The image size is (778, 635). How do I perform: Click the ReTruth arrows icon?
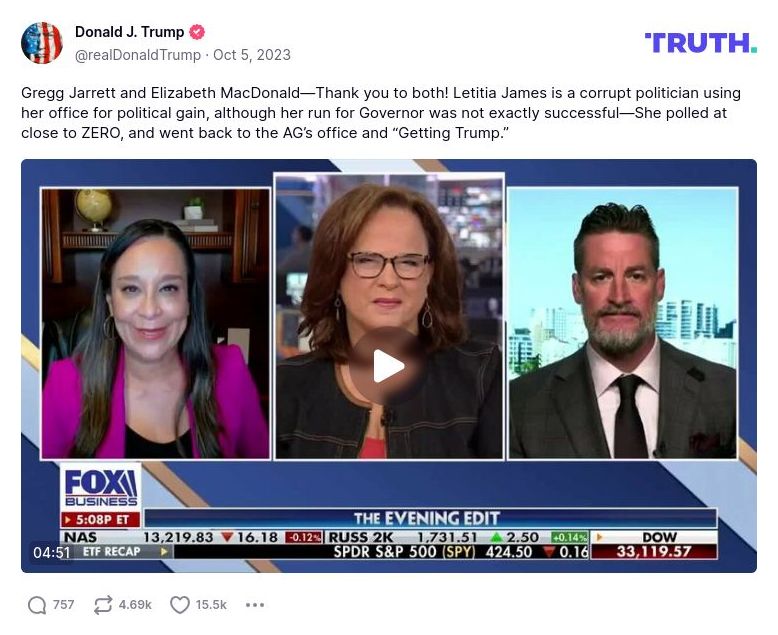[103, 605]
